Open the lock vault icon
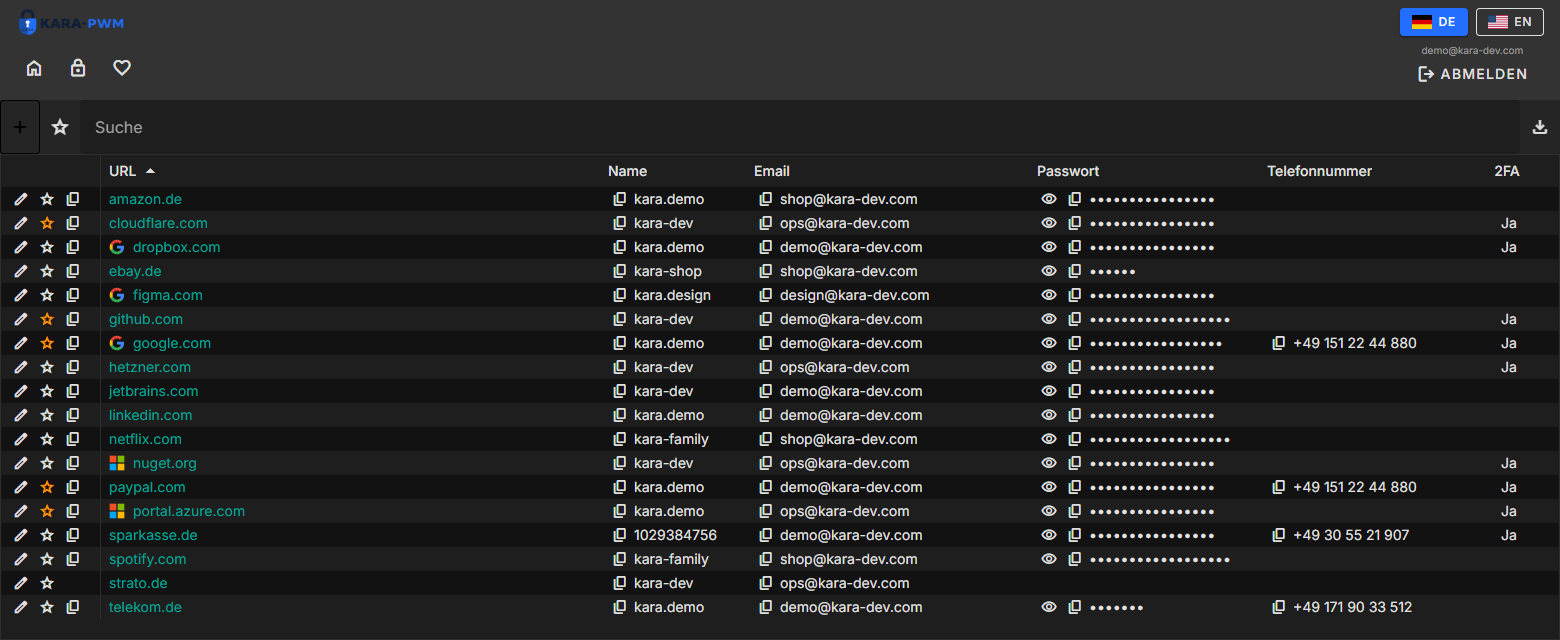 click(x=78, y=68)
